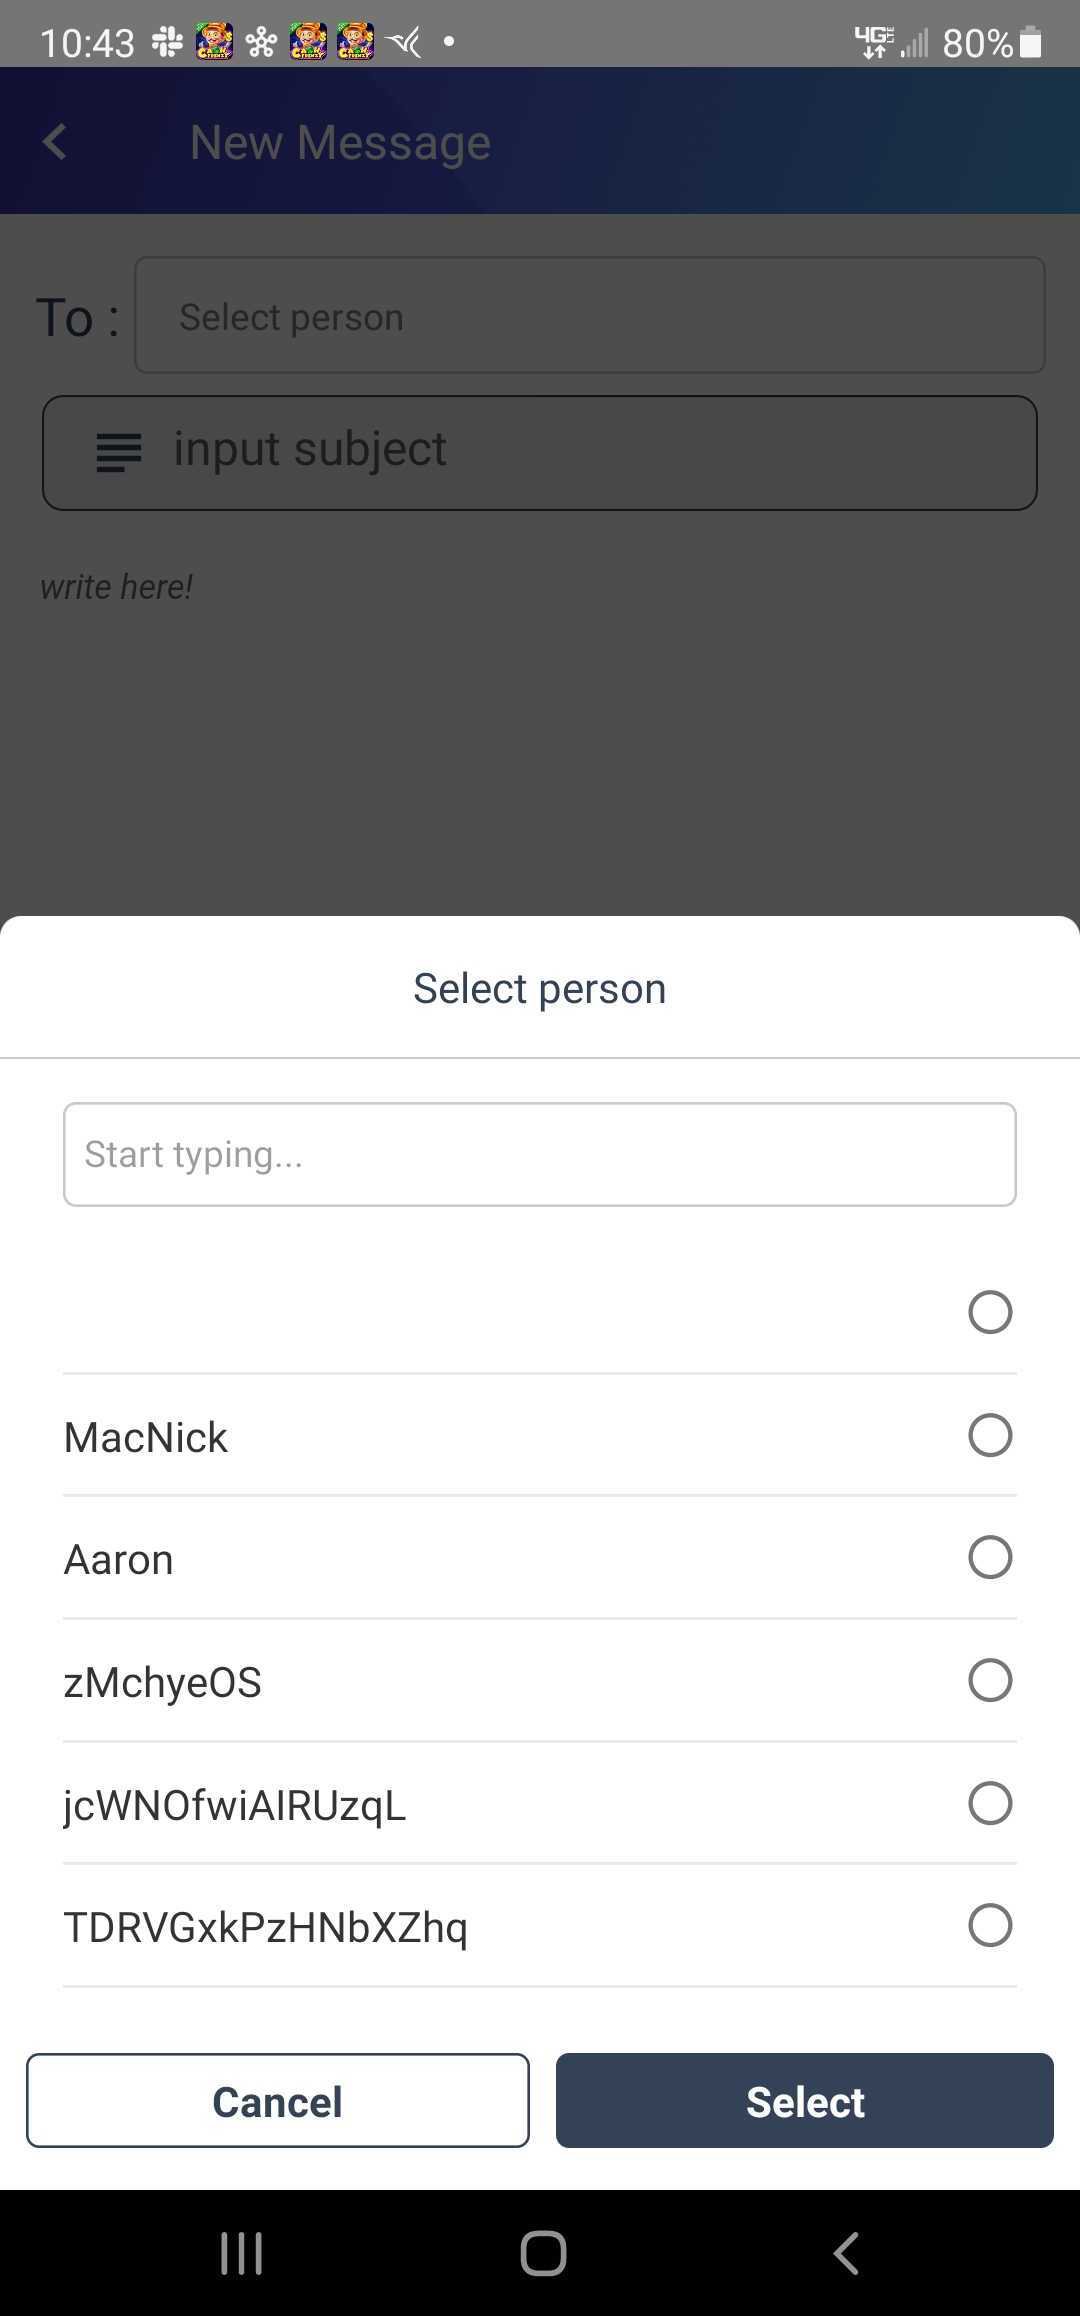The image size is (1080, 2316).
Task: Select the radio button for MacNick
Action: click(989, 1435)
